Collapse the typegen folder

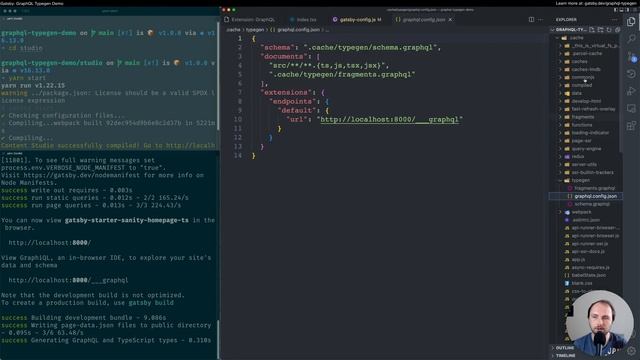click(580, 180)
